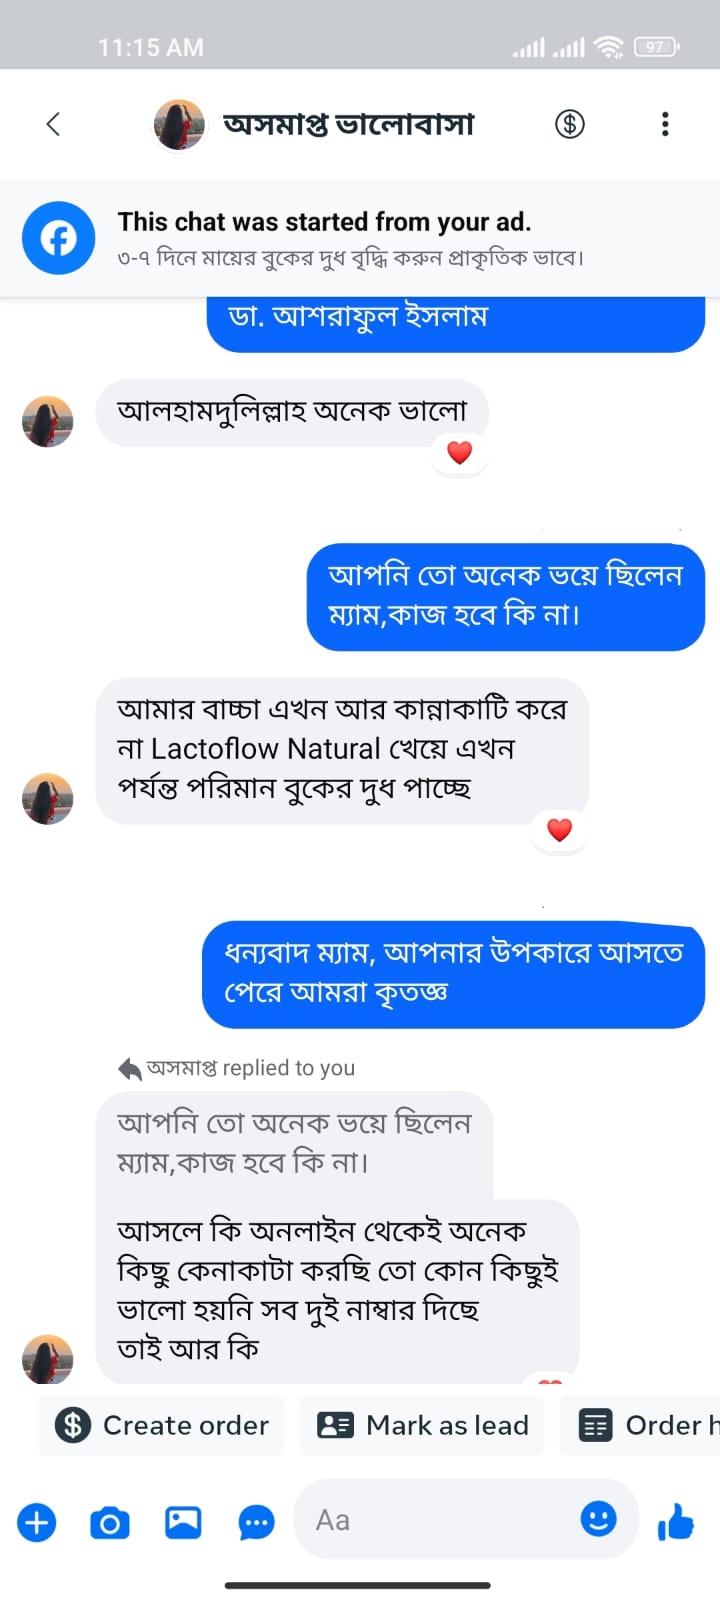The width and height of the screenshot is (720, 1600).
Task: Tap the Mark as lead button
Action: tap(423, 1425)
